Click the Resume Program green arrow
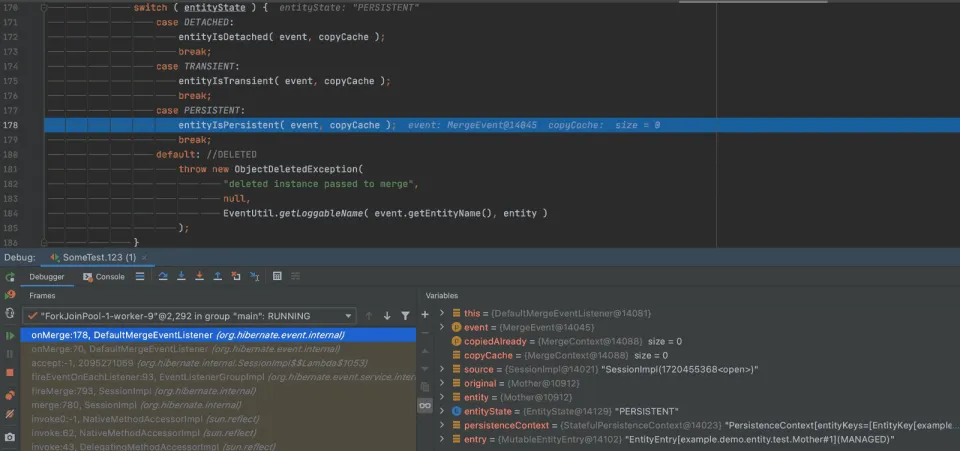 (10, 336)
